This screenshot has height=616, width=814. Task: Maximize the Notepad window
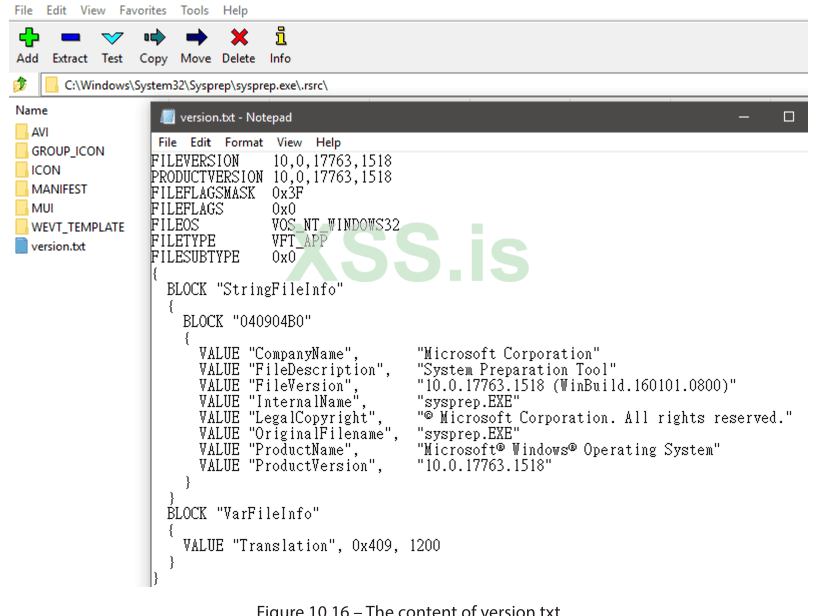click(789, 117)
